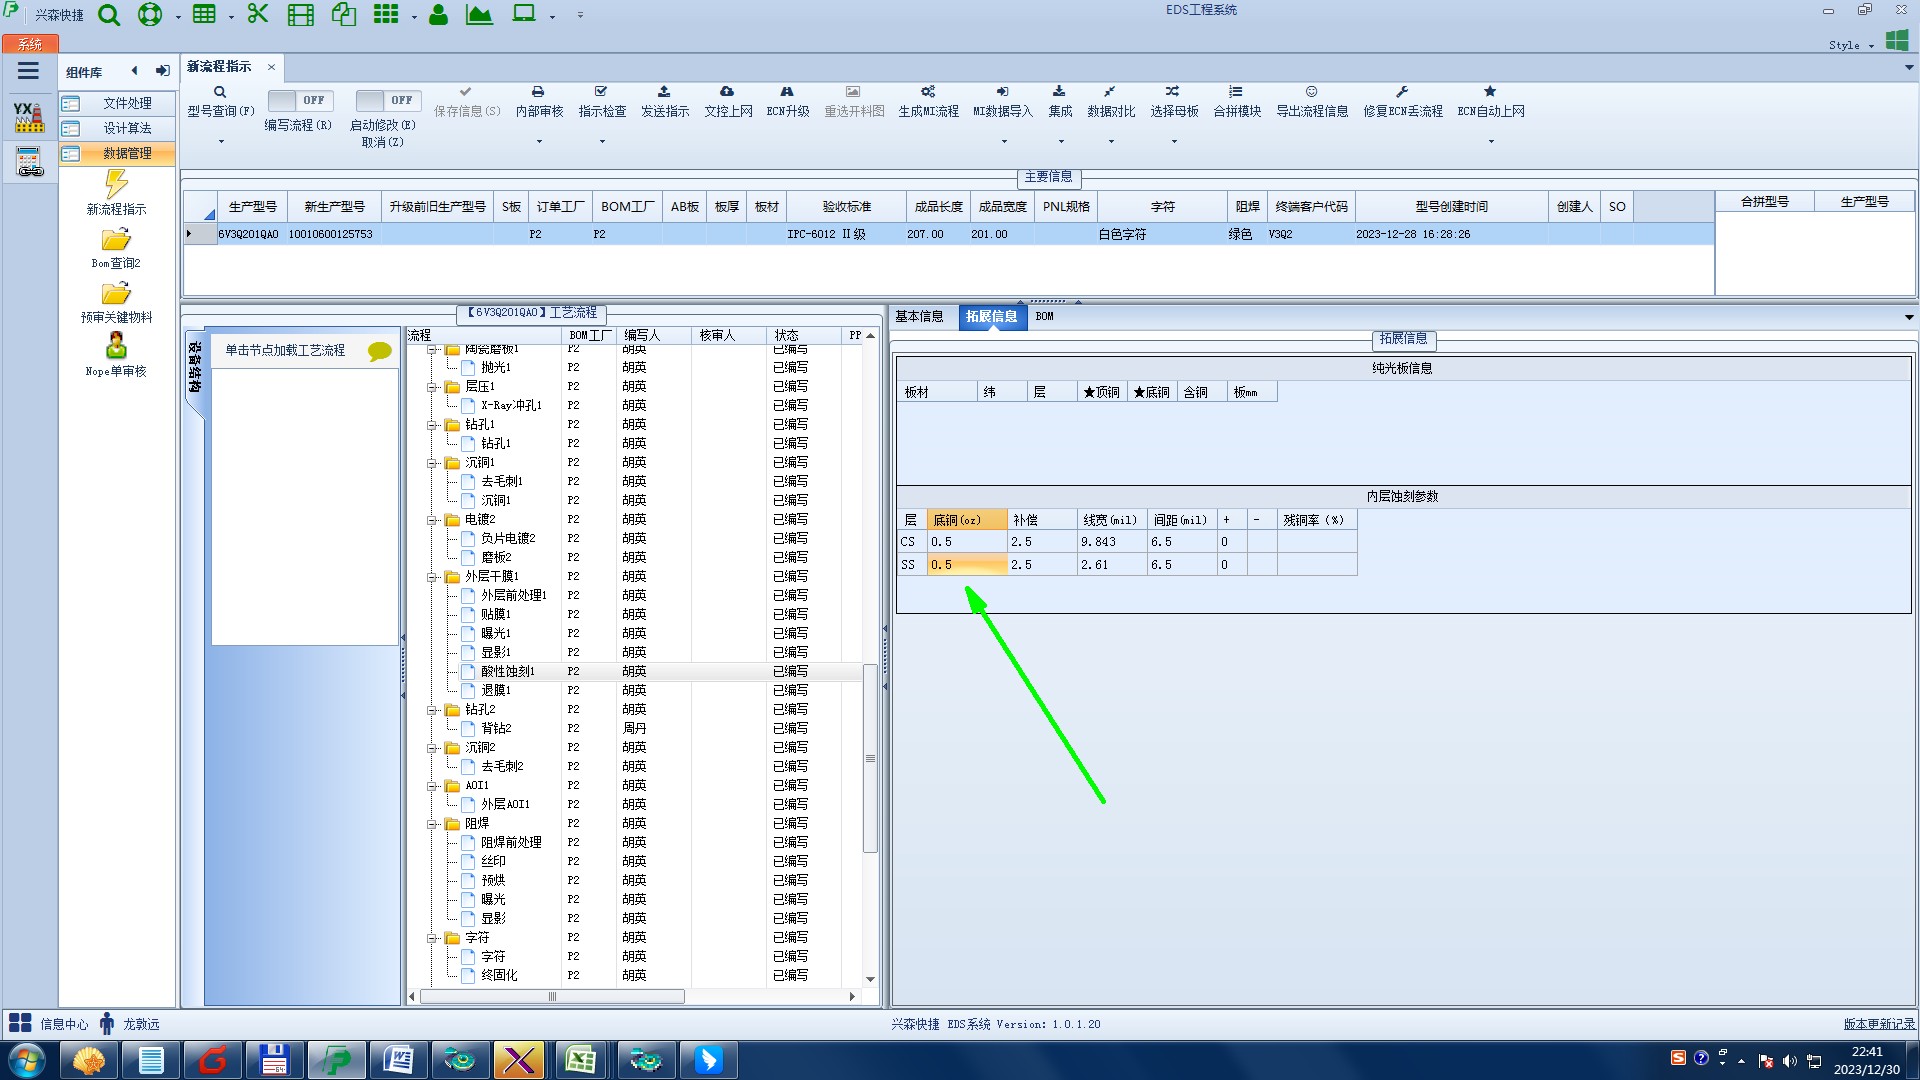Toggle the 启动修改(E) OFF switch
Image resolution: width=1920 pixels, height=1080 pixels.
pos(388,100)
